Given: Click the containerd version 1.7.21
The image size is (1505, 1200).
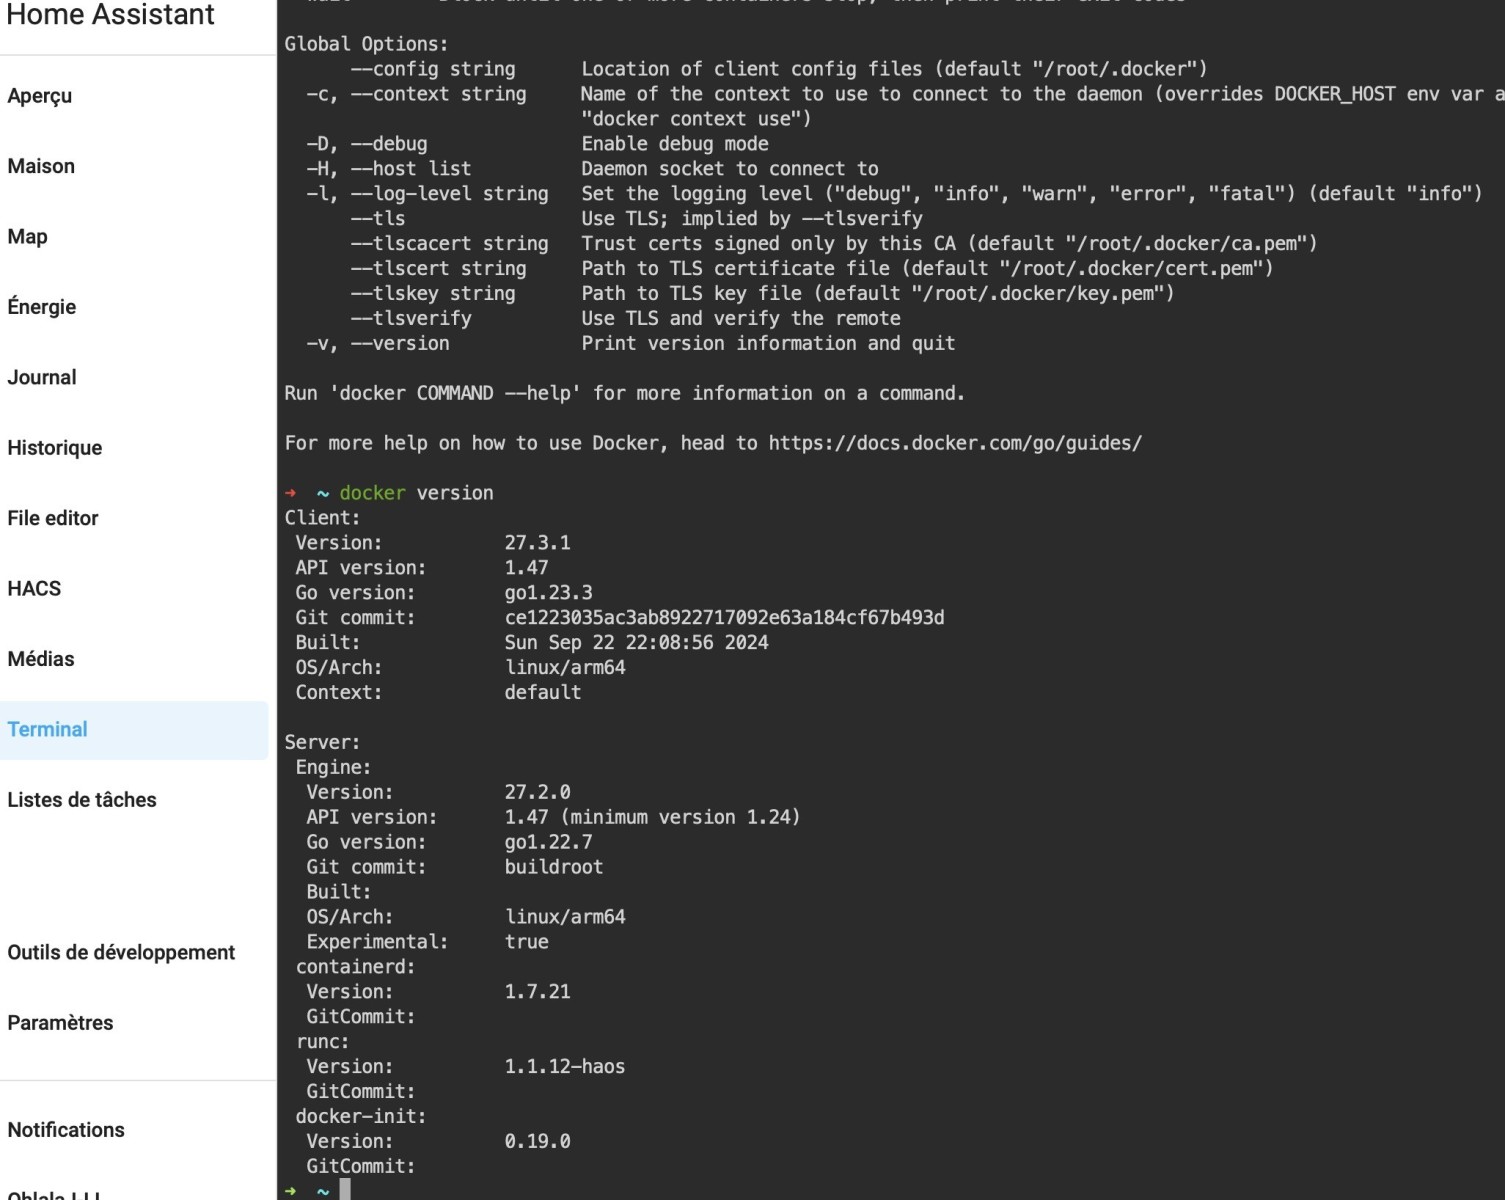Looking at the screenshot, I should tap(537, 992).
